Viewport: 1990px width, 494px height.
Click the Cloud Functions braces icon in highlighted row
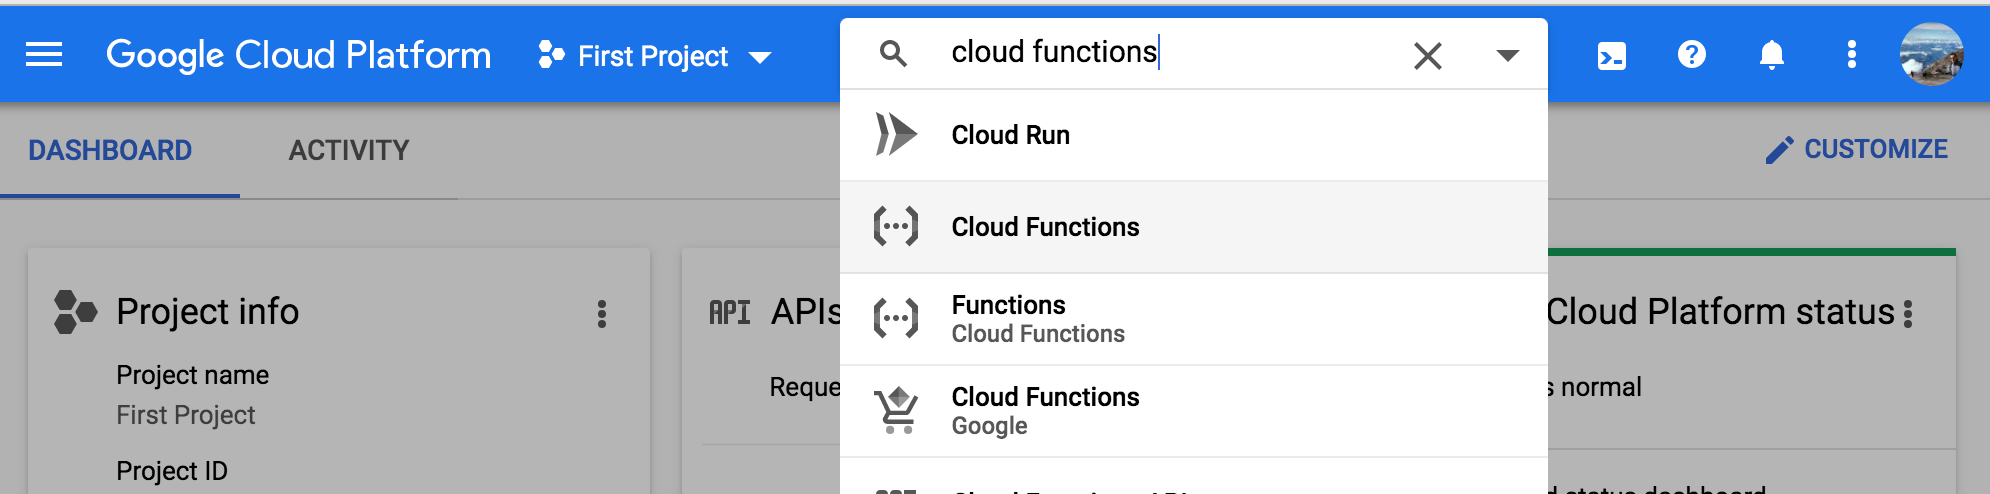click(x=895, y=226)
